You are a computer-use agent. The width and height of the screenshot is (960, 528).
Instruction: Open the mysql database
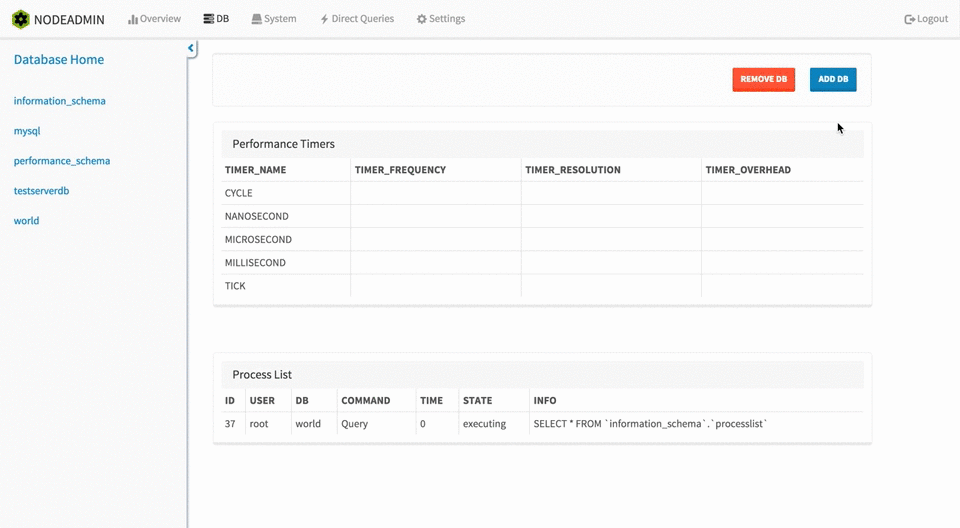[x=27, y=131]
